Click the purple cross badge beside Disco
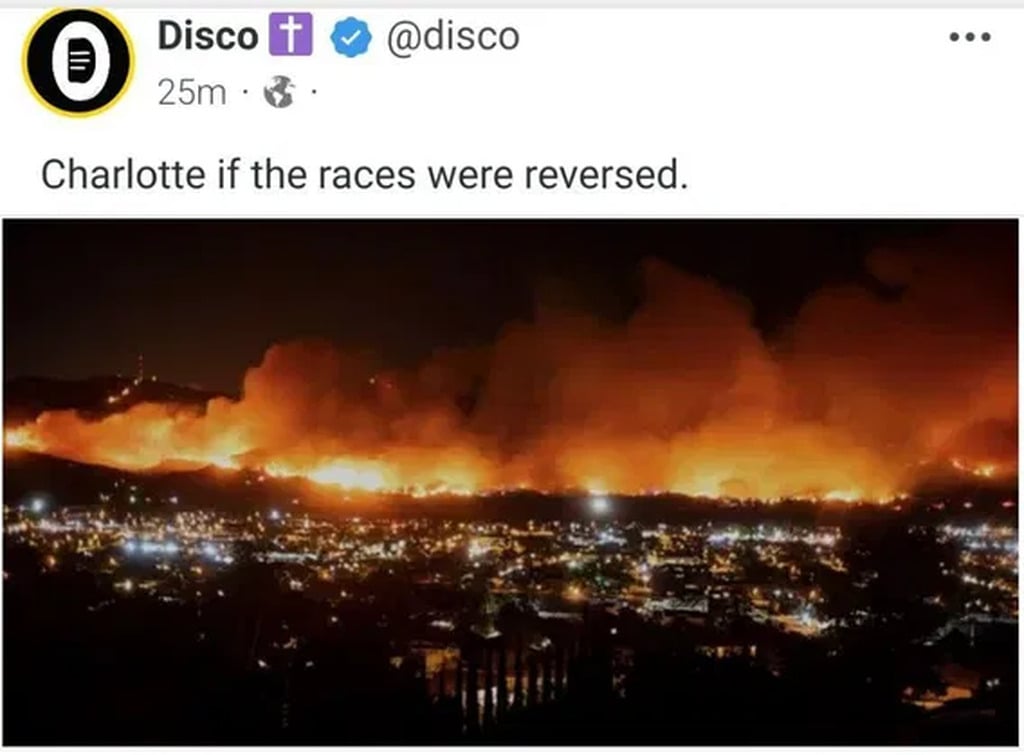This screenshot has height=755, width=1024. coord(291,35)
